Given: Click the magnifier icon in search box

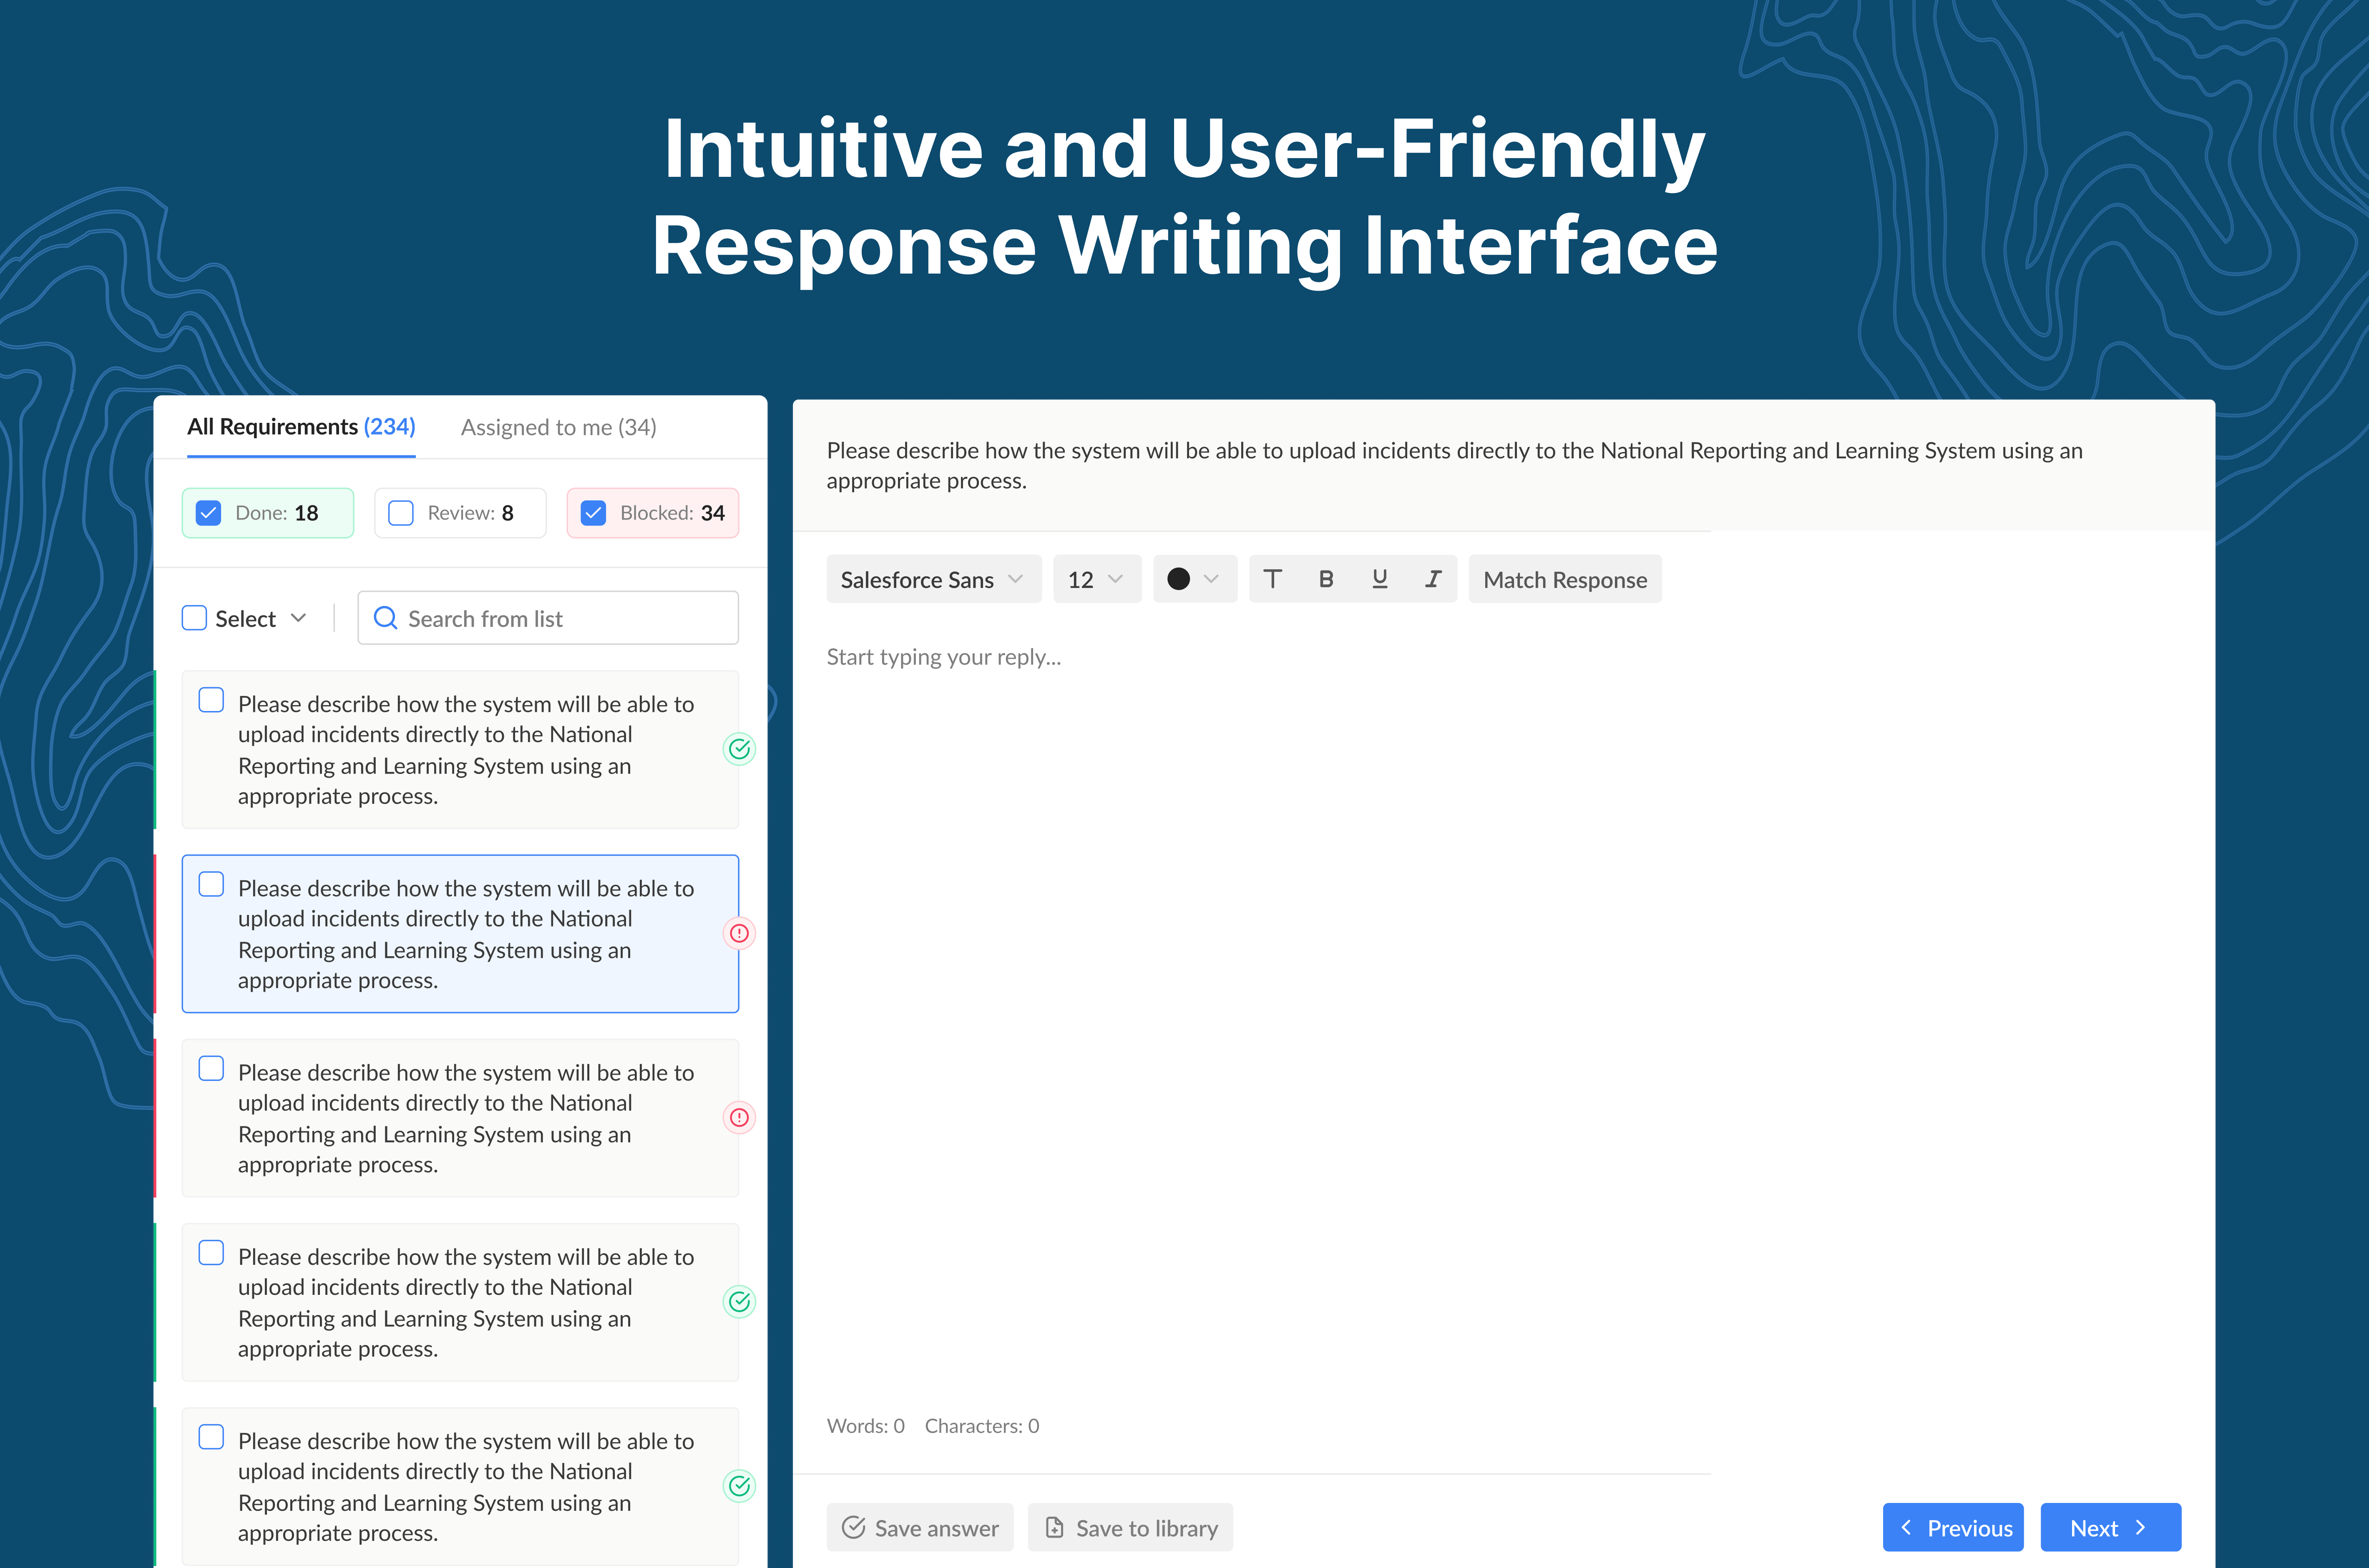Looking at the screenshot, I should pos(385,618).
